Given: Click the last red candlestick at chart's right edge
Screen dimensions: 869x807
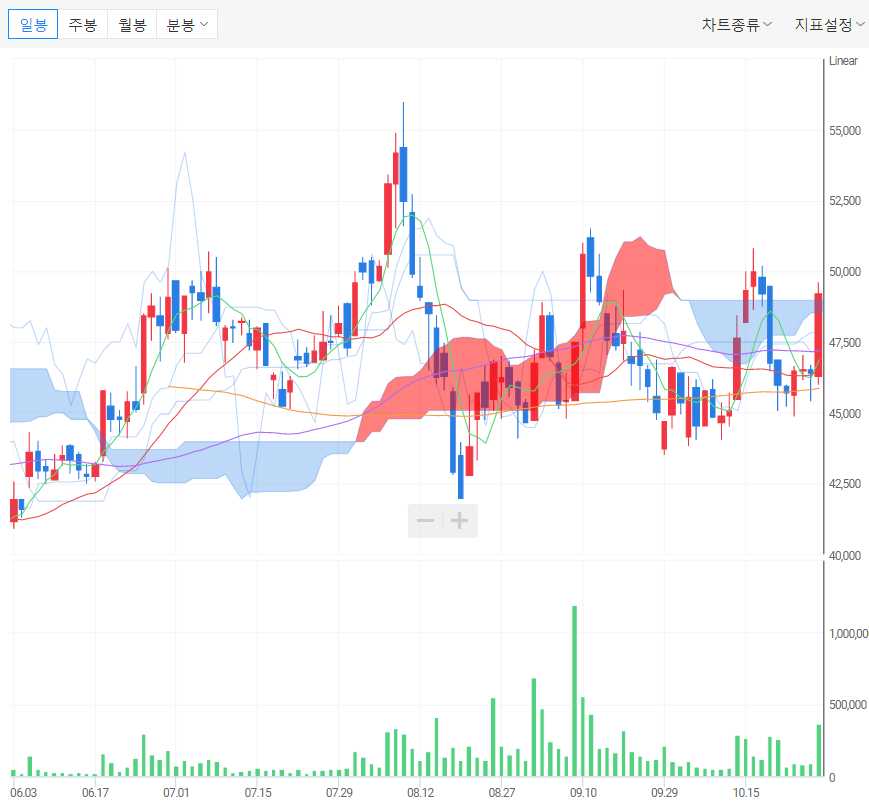Looking at the screenshot, I should point(818,333).
